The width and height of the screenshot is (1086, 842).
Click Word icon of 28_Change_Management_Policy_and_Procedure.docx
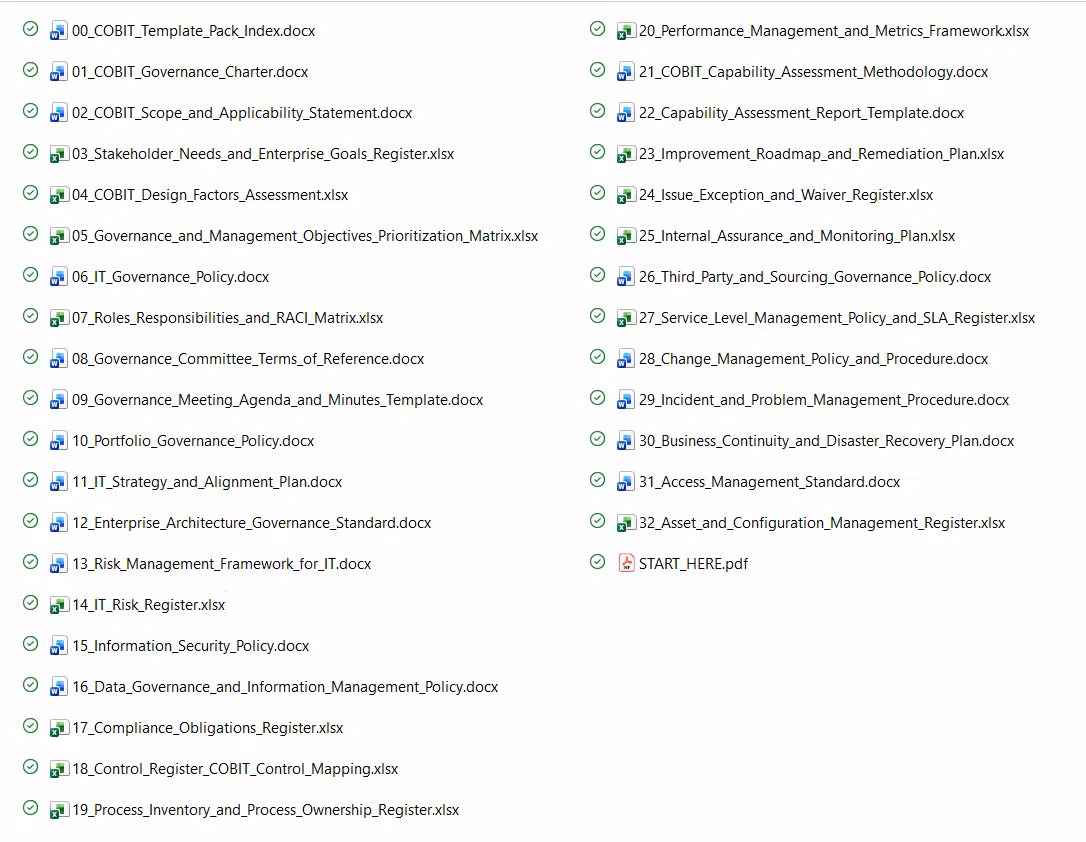click(625, 359)
